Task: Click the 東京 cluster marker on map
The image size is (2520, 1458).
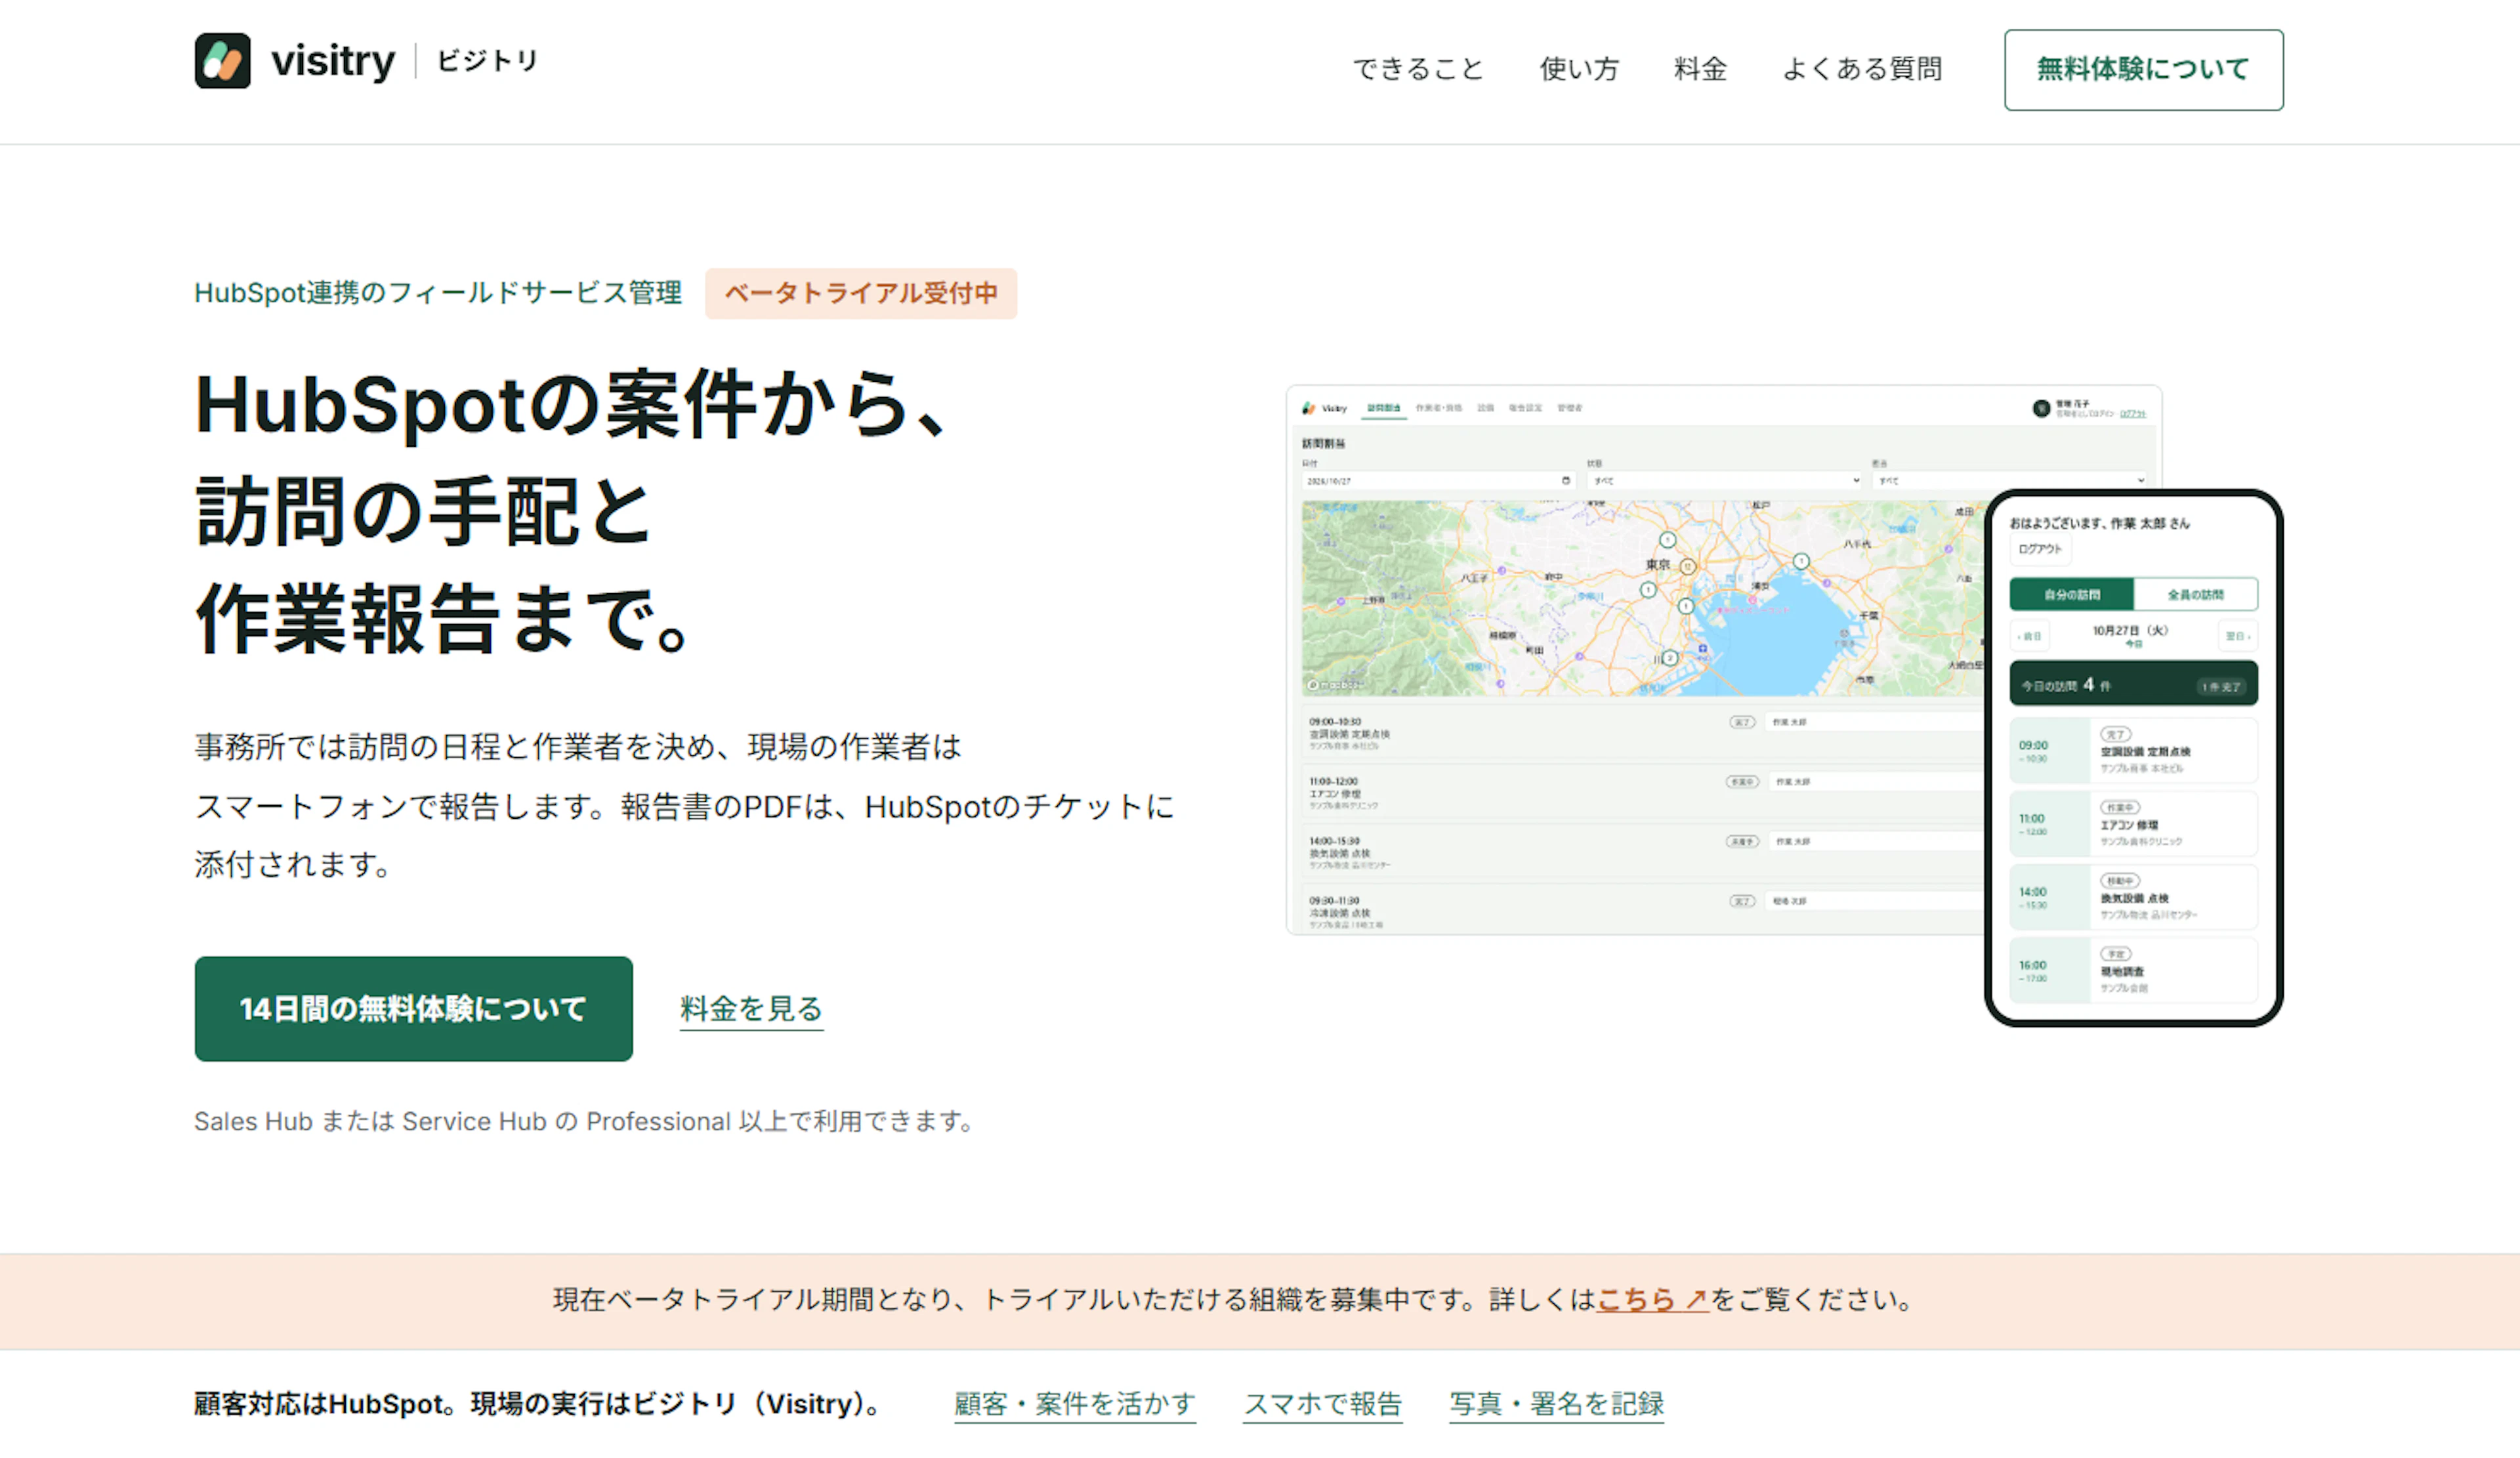Action: 1688,566
